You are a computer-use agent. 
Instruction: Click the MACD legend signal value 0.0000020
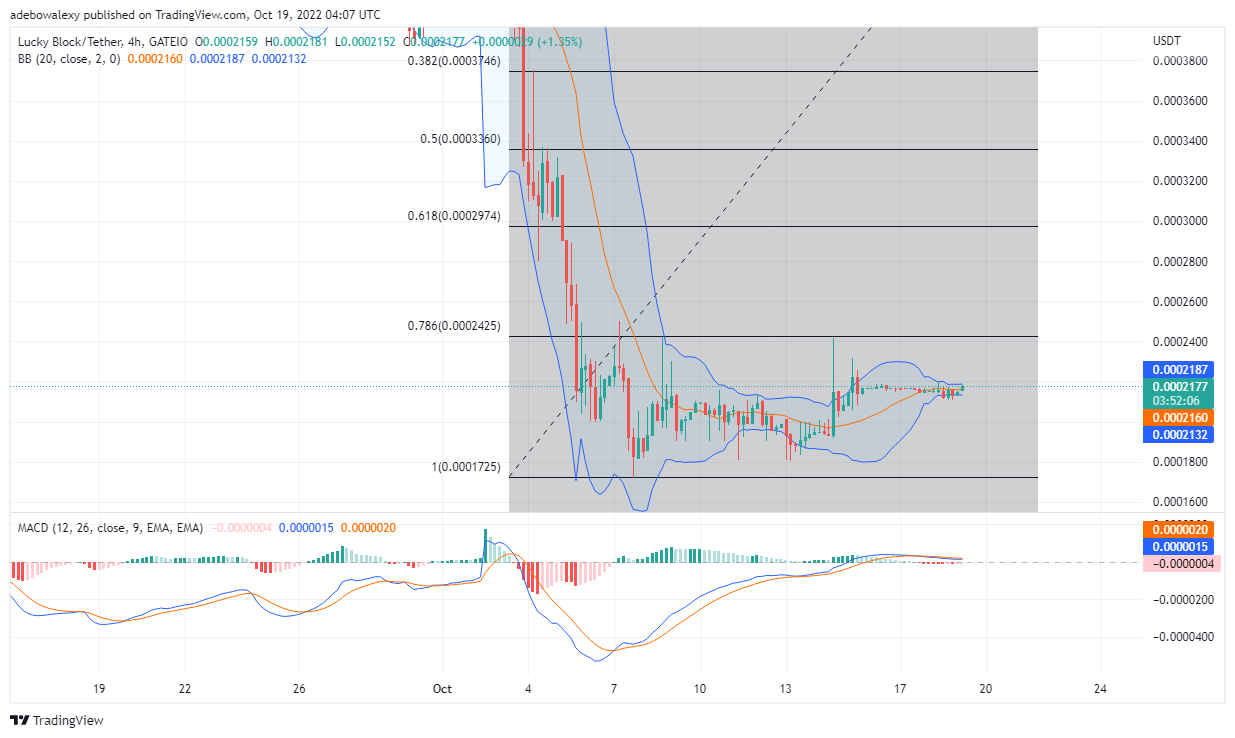pyautogui.click(x=368, y=527)
